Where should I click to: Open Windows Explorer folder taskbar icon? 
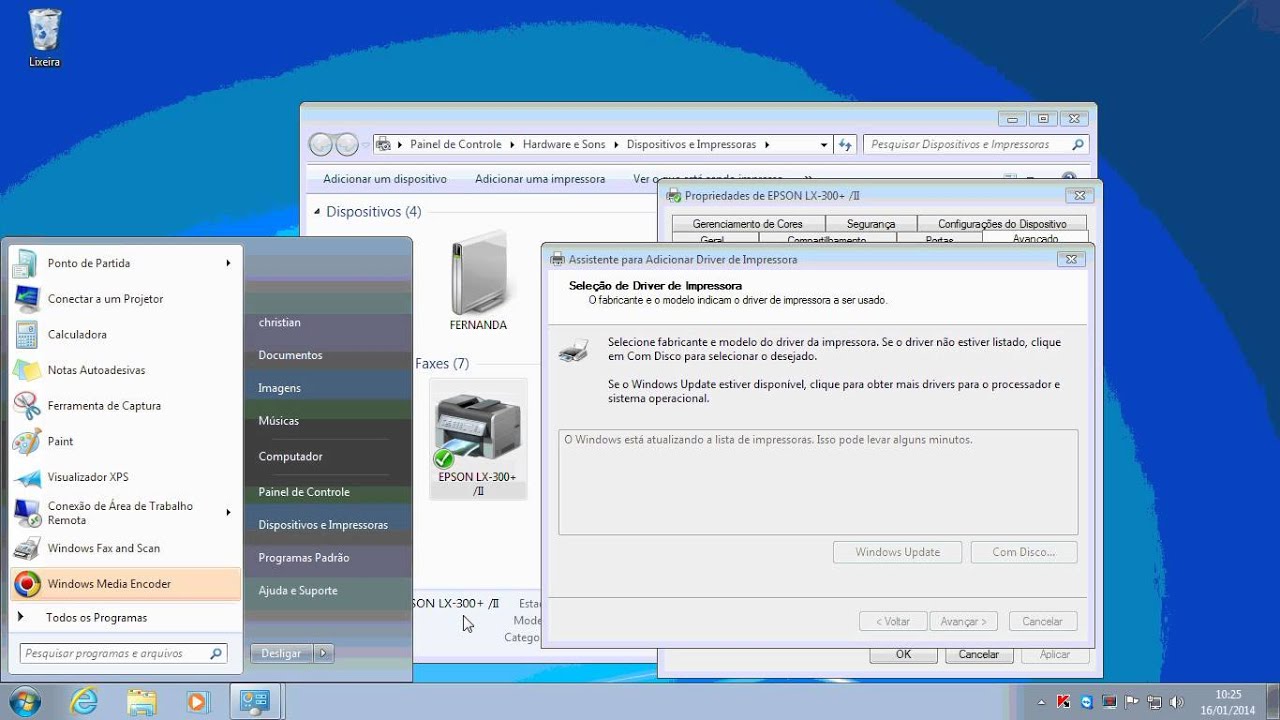tap(141, 701)
